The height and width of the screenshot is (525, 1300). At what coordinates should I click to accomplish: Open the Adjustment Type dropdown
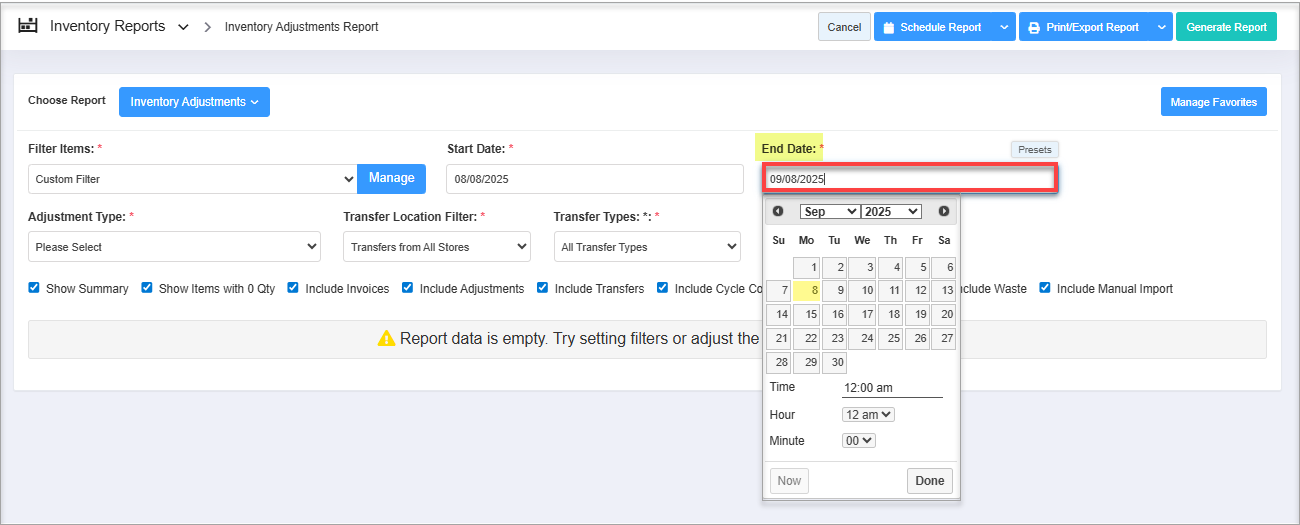click(x=174, y=247)
